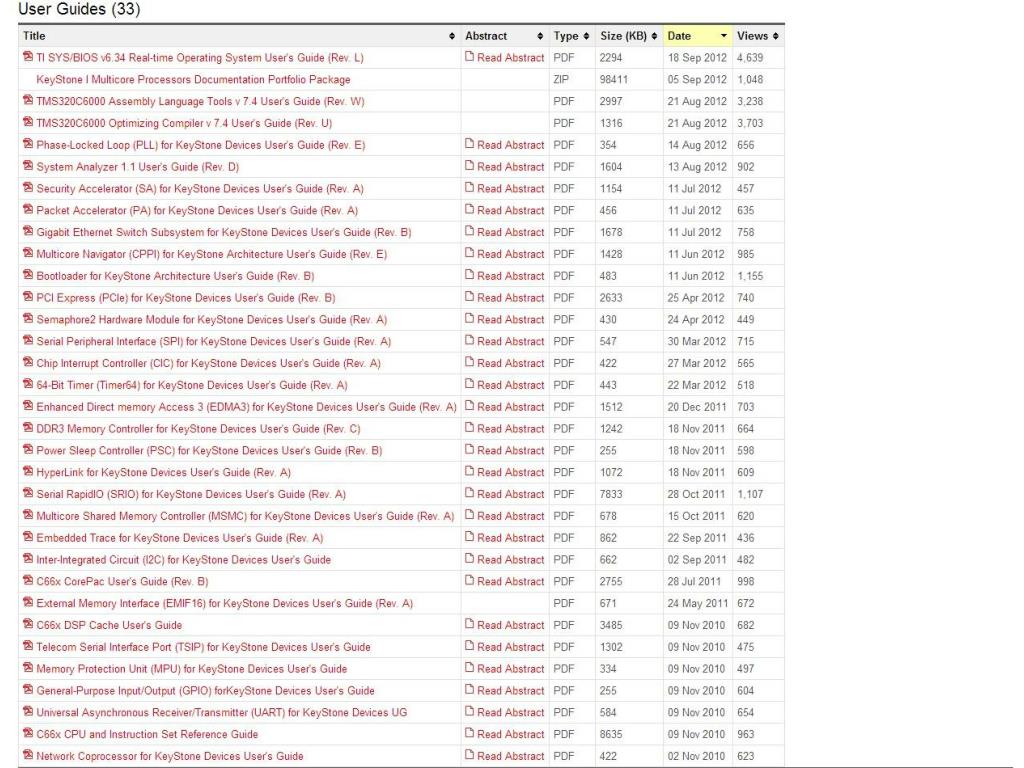Click abstract page icon in EDMA3 row
The image size is (1024, 768).
point(470,406)
